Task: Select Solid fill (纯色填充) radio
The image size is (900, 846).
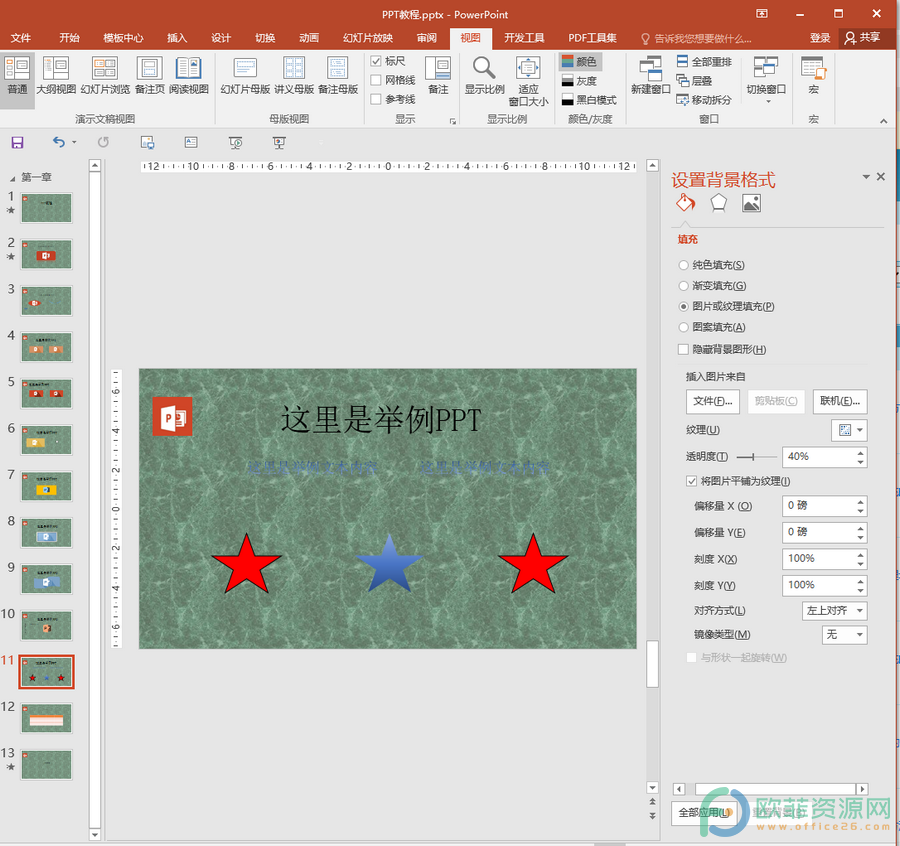Action: click(683, 265)
